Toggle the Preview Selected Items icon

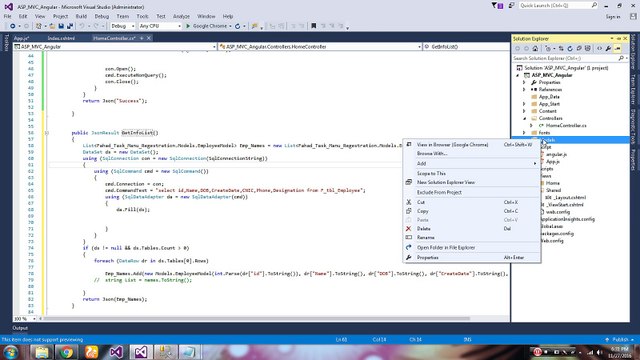pyautogui.click(x=618, y=49)
